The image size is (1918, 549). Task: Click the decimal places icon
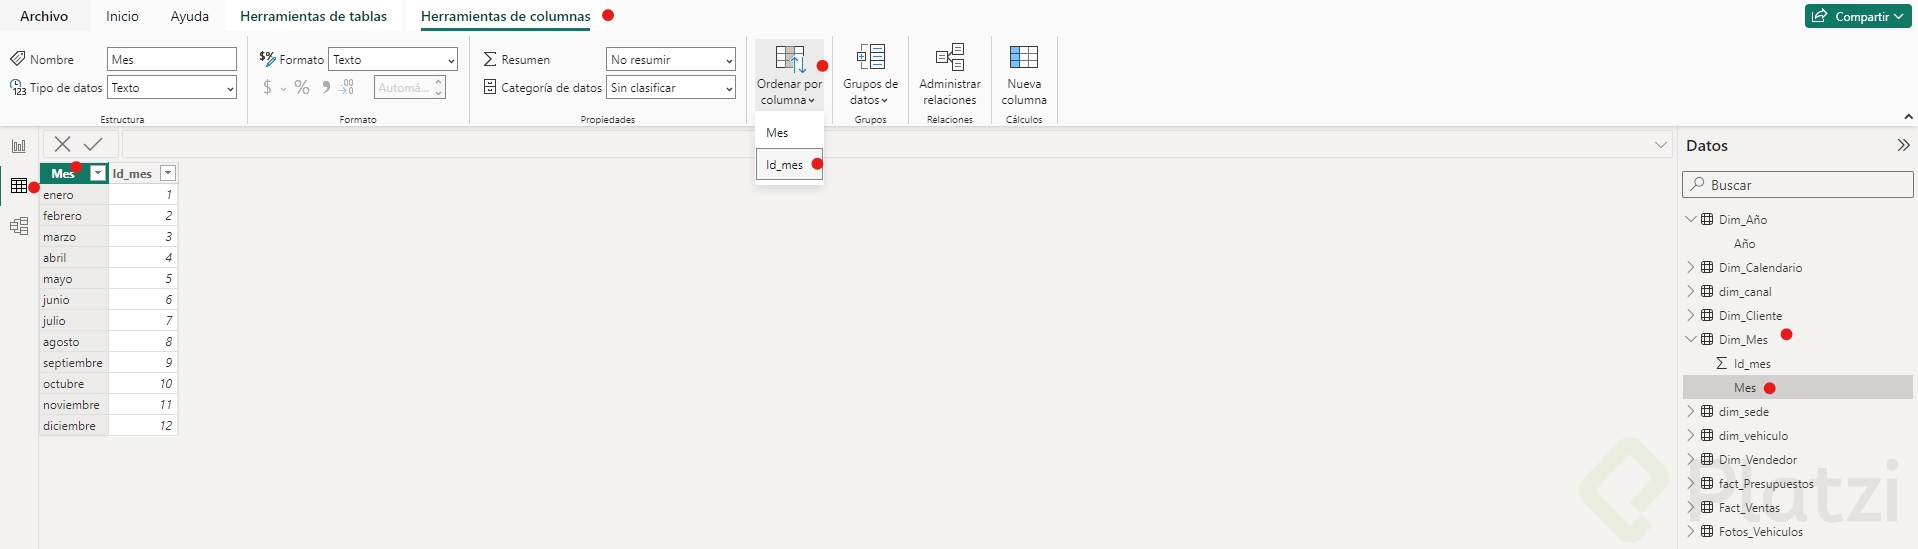(346, 88)
